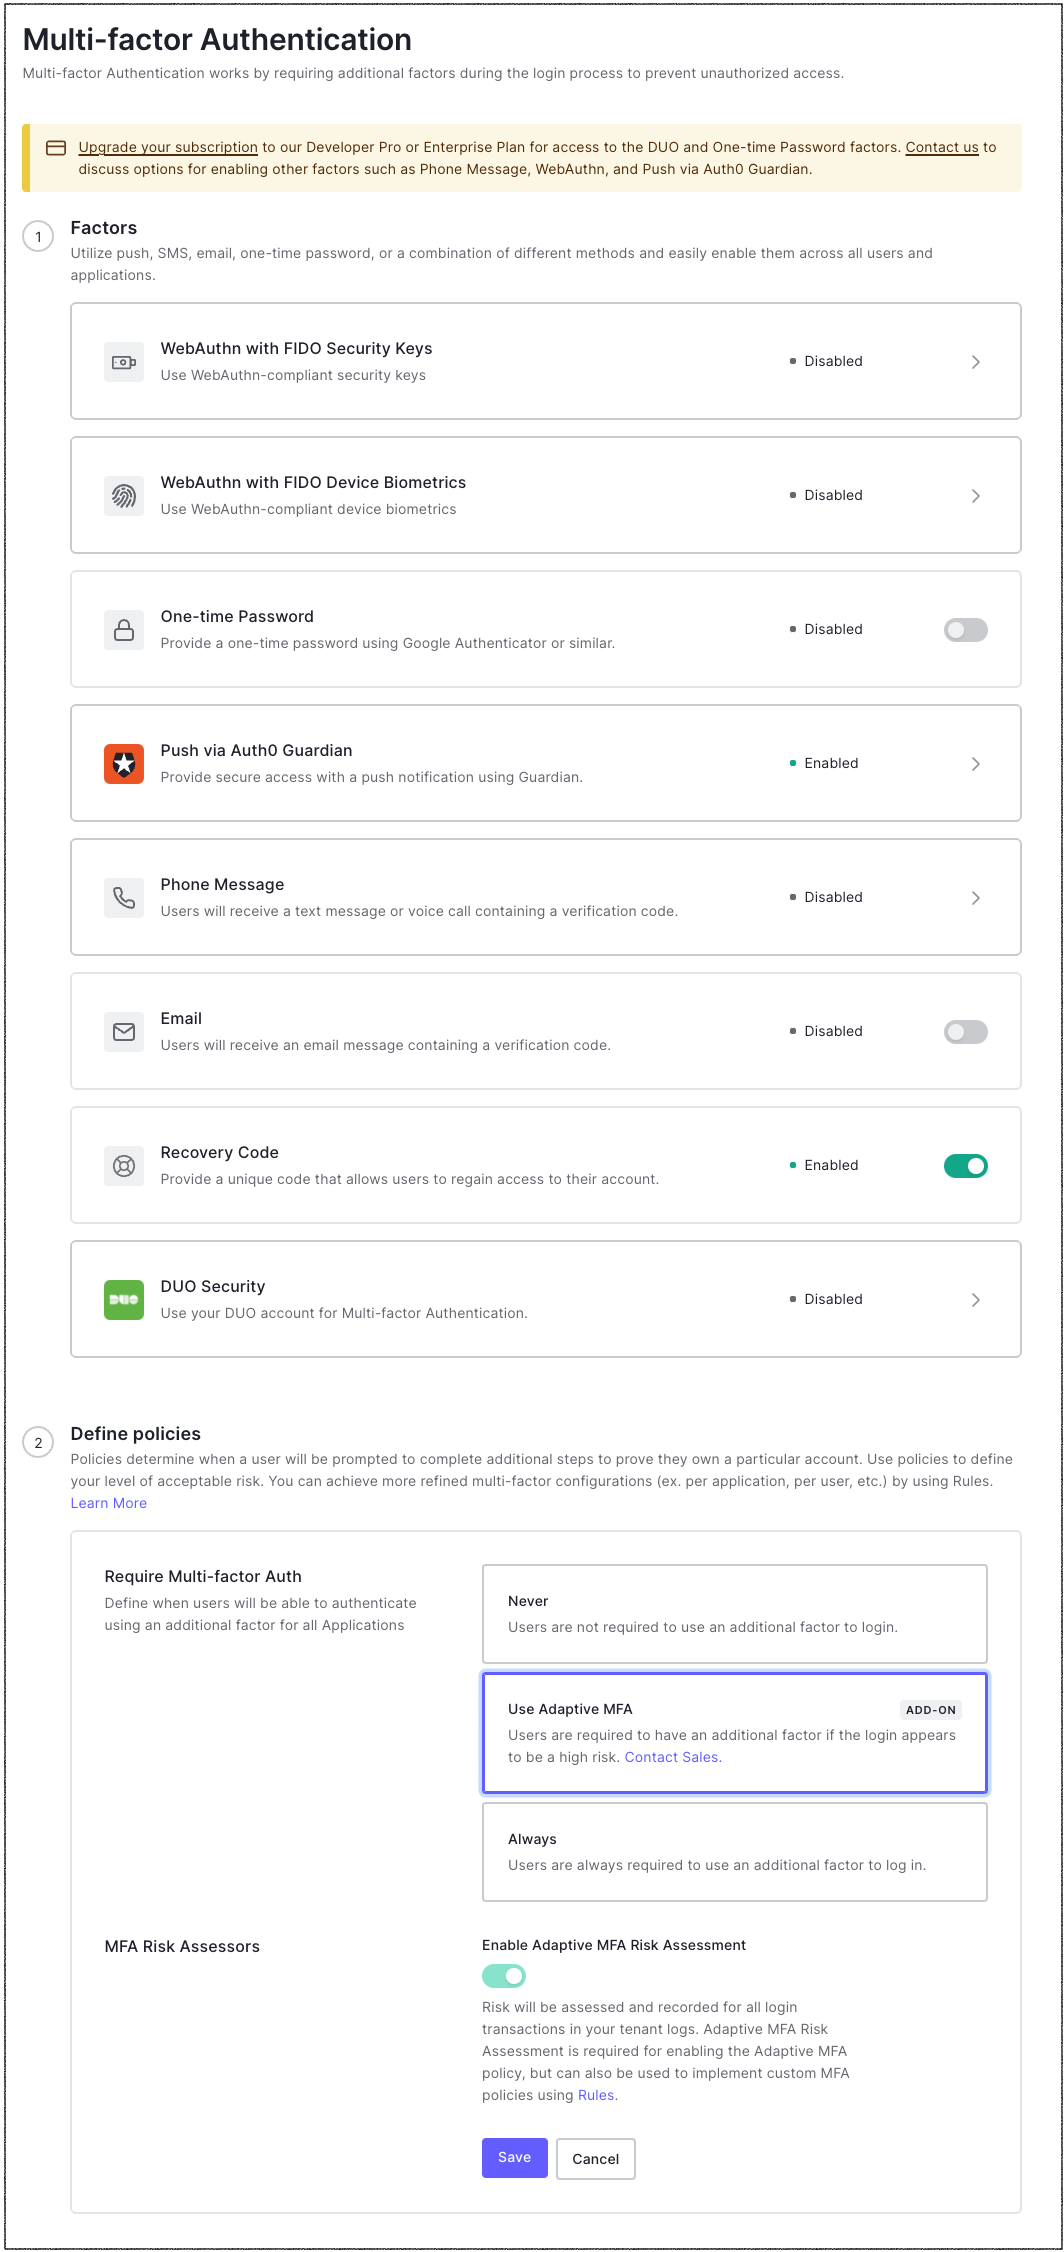
Task: Click the WebAuthn security key icon
Action: coord(124,362)
